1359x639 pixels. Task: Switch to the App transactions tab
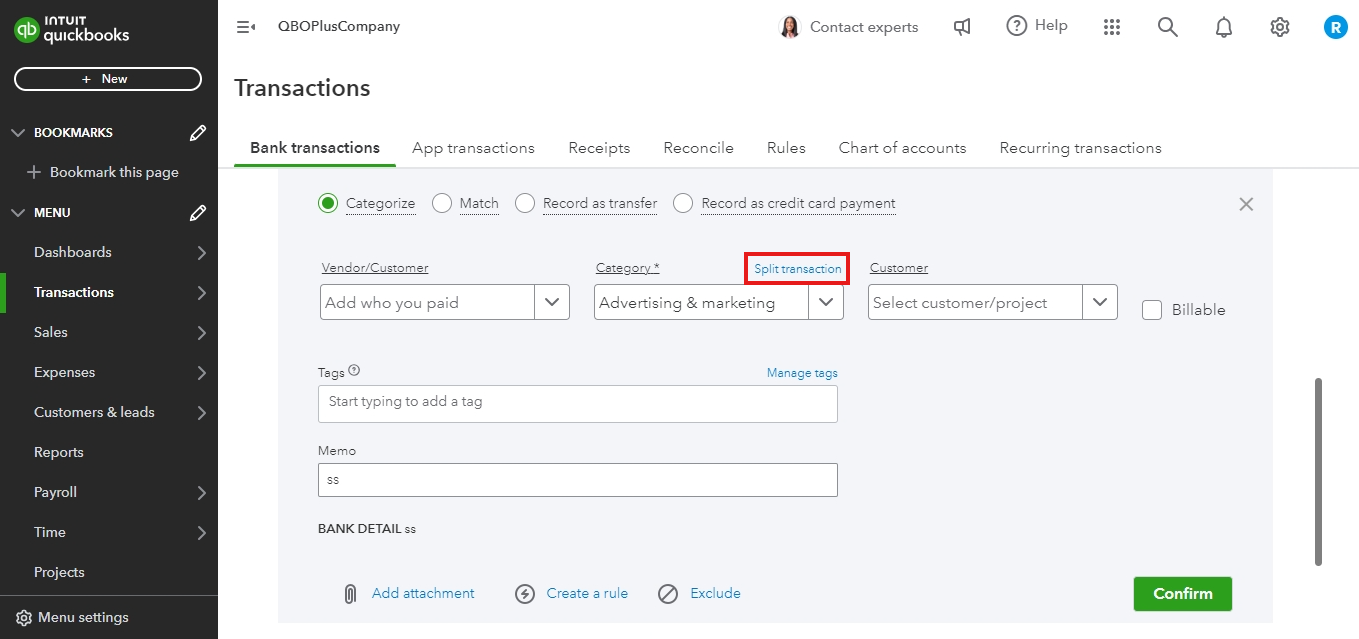473,148
